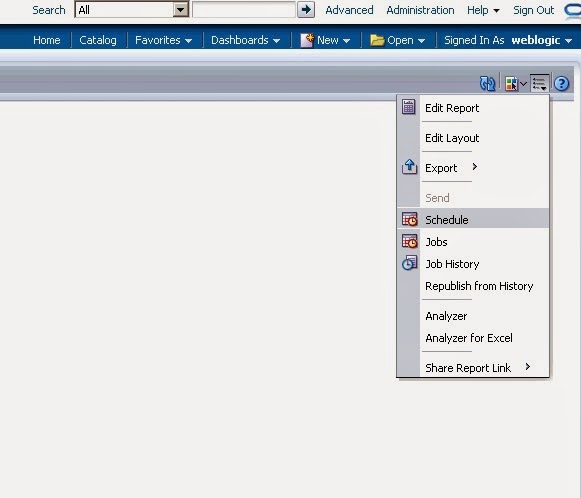
Task: Select the Jobs menu entry
Action: coord(436,242)
